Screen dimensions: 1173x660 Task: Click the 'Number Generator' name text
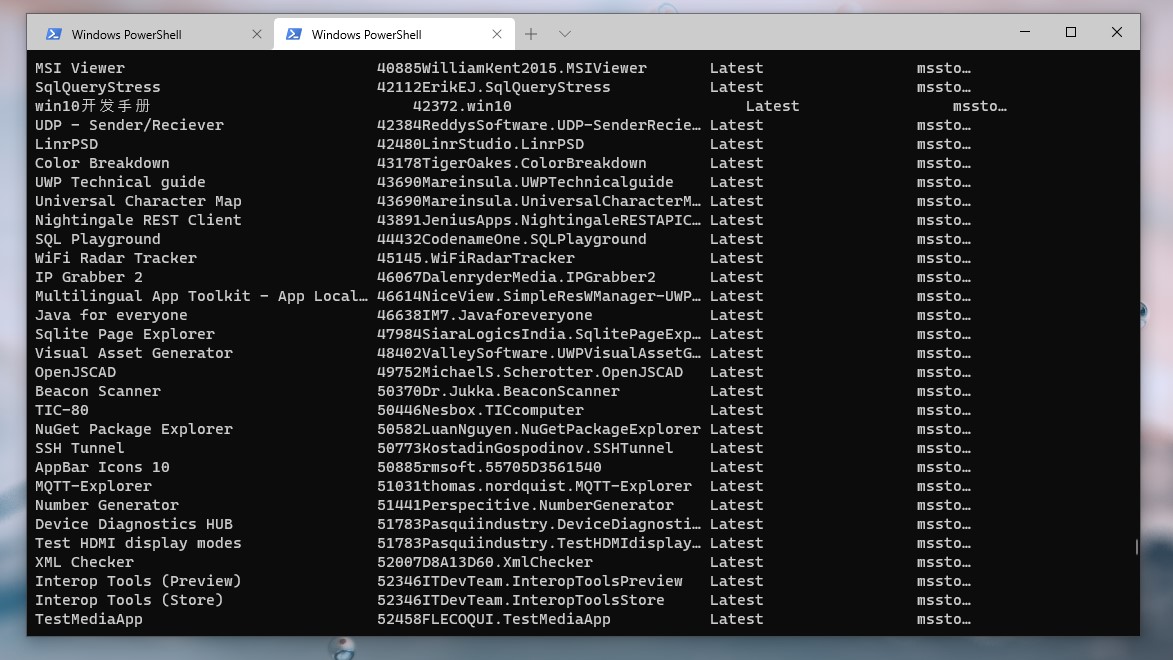106,505
